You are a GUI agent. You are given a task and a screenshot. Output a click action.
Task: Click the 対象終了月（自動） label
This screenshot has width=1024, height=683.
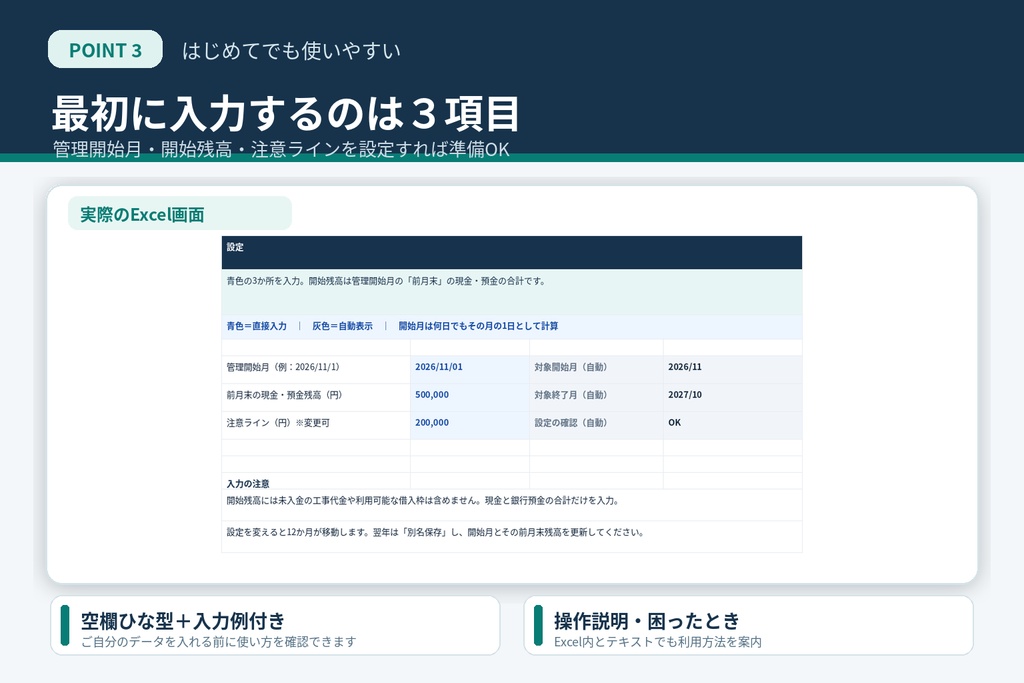pyautogui.click(x=571, y=395)
